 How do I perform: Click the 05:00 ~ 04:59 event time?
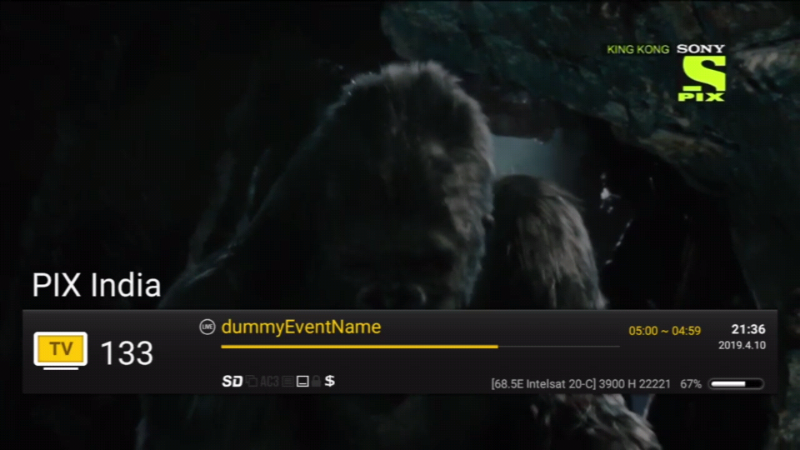(x=664, y=331)
